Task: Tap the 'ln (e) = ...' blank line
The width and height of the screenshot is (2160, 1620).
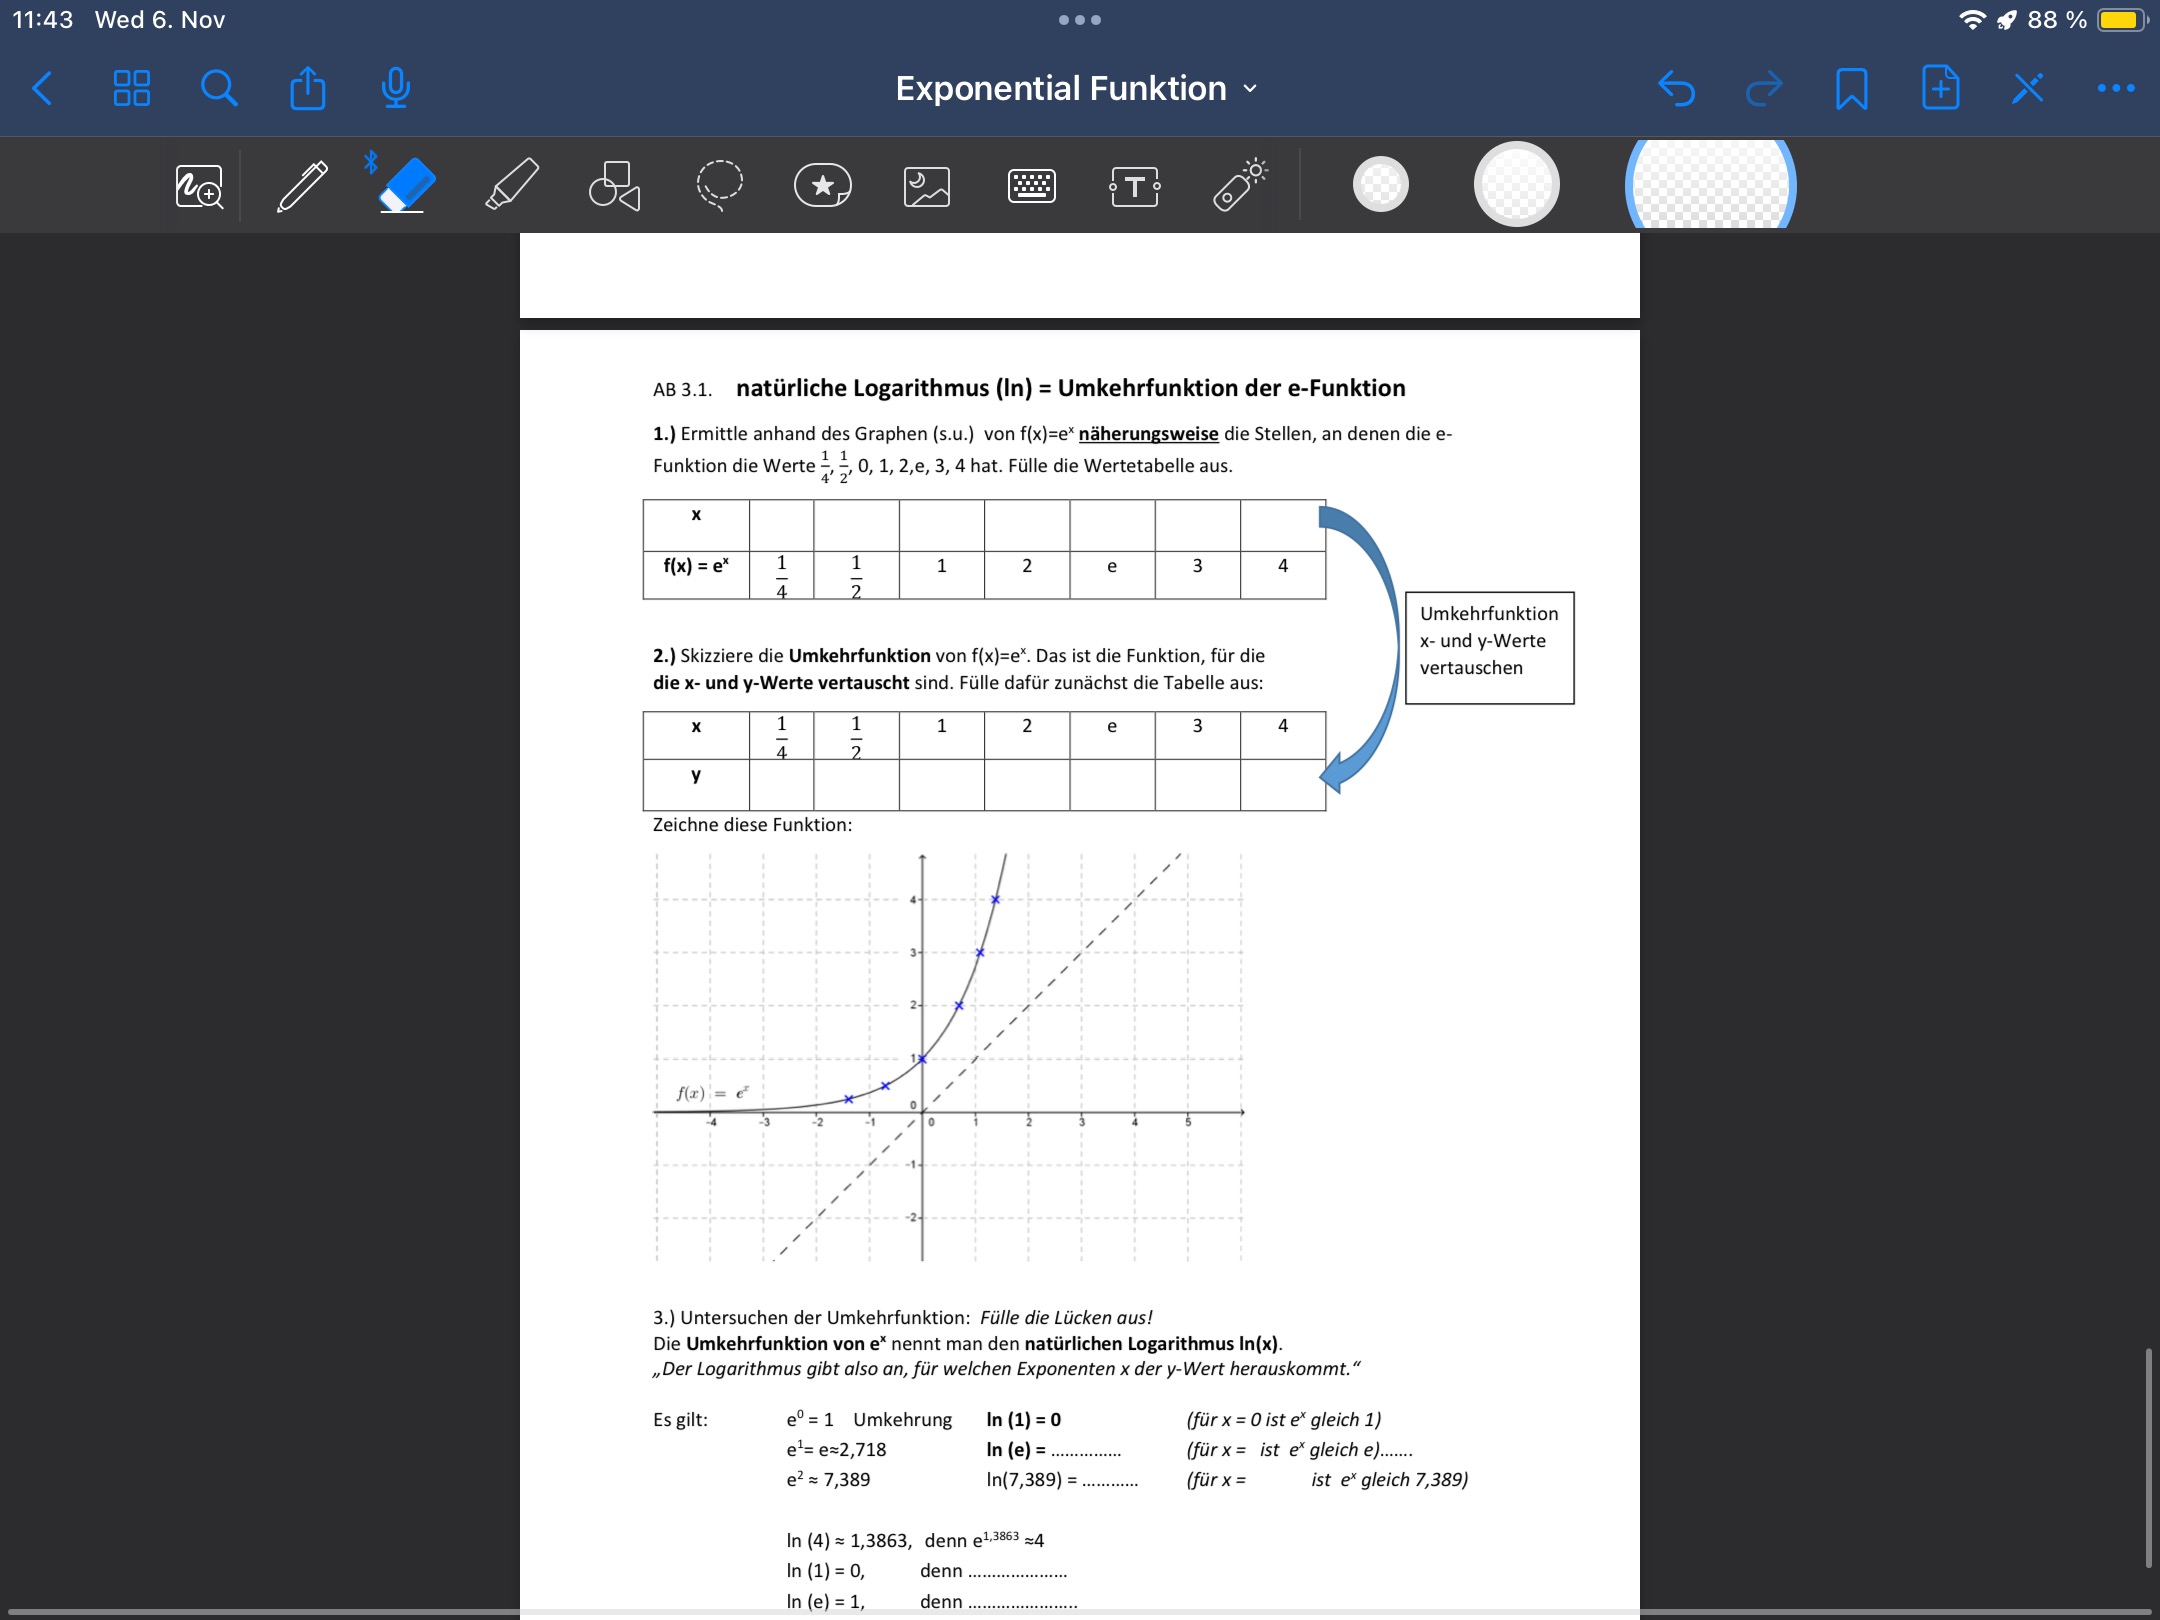Action: [x=1054, y=1450]
